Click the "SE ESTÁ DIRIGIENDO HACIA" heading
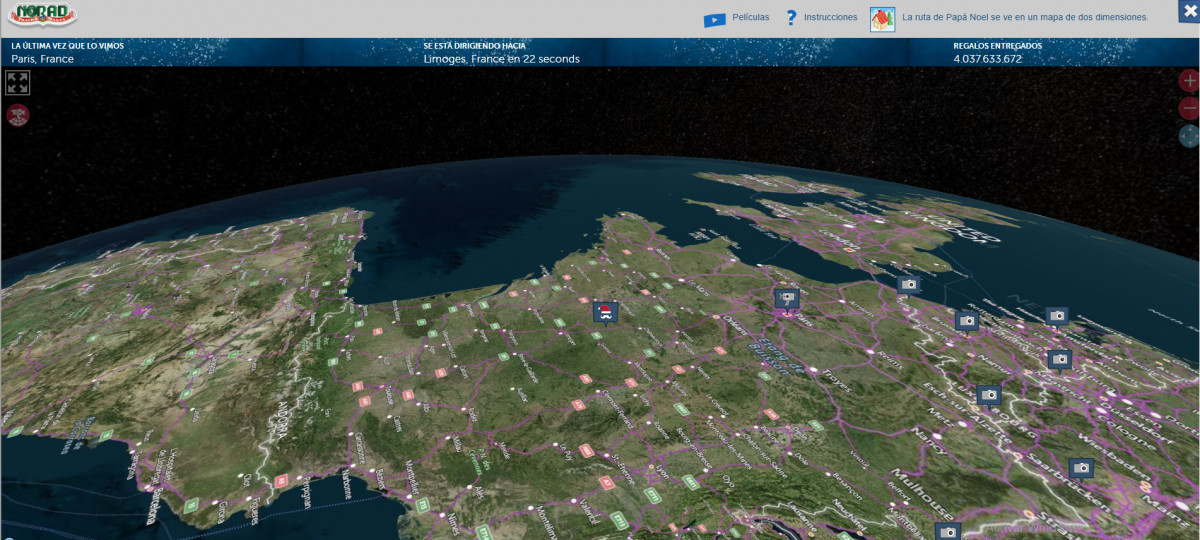Image resolution: width=1200 pixels, height=540 pixels. (476, 46)
